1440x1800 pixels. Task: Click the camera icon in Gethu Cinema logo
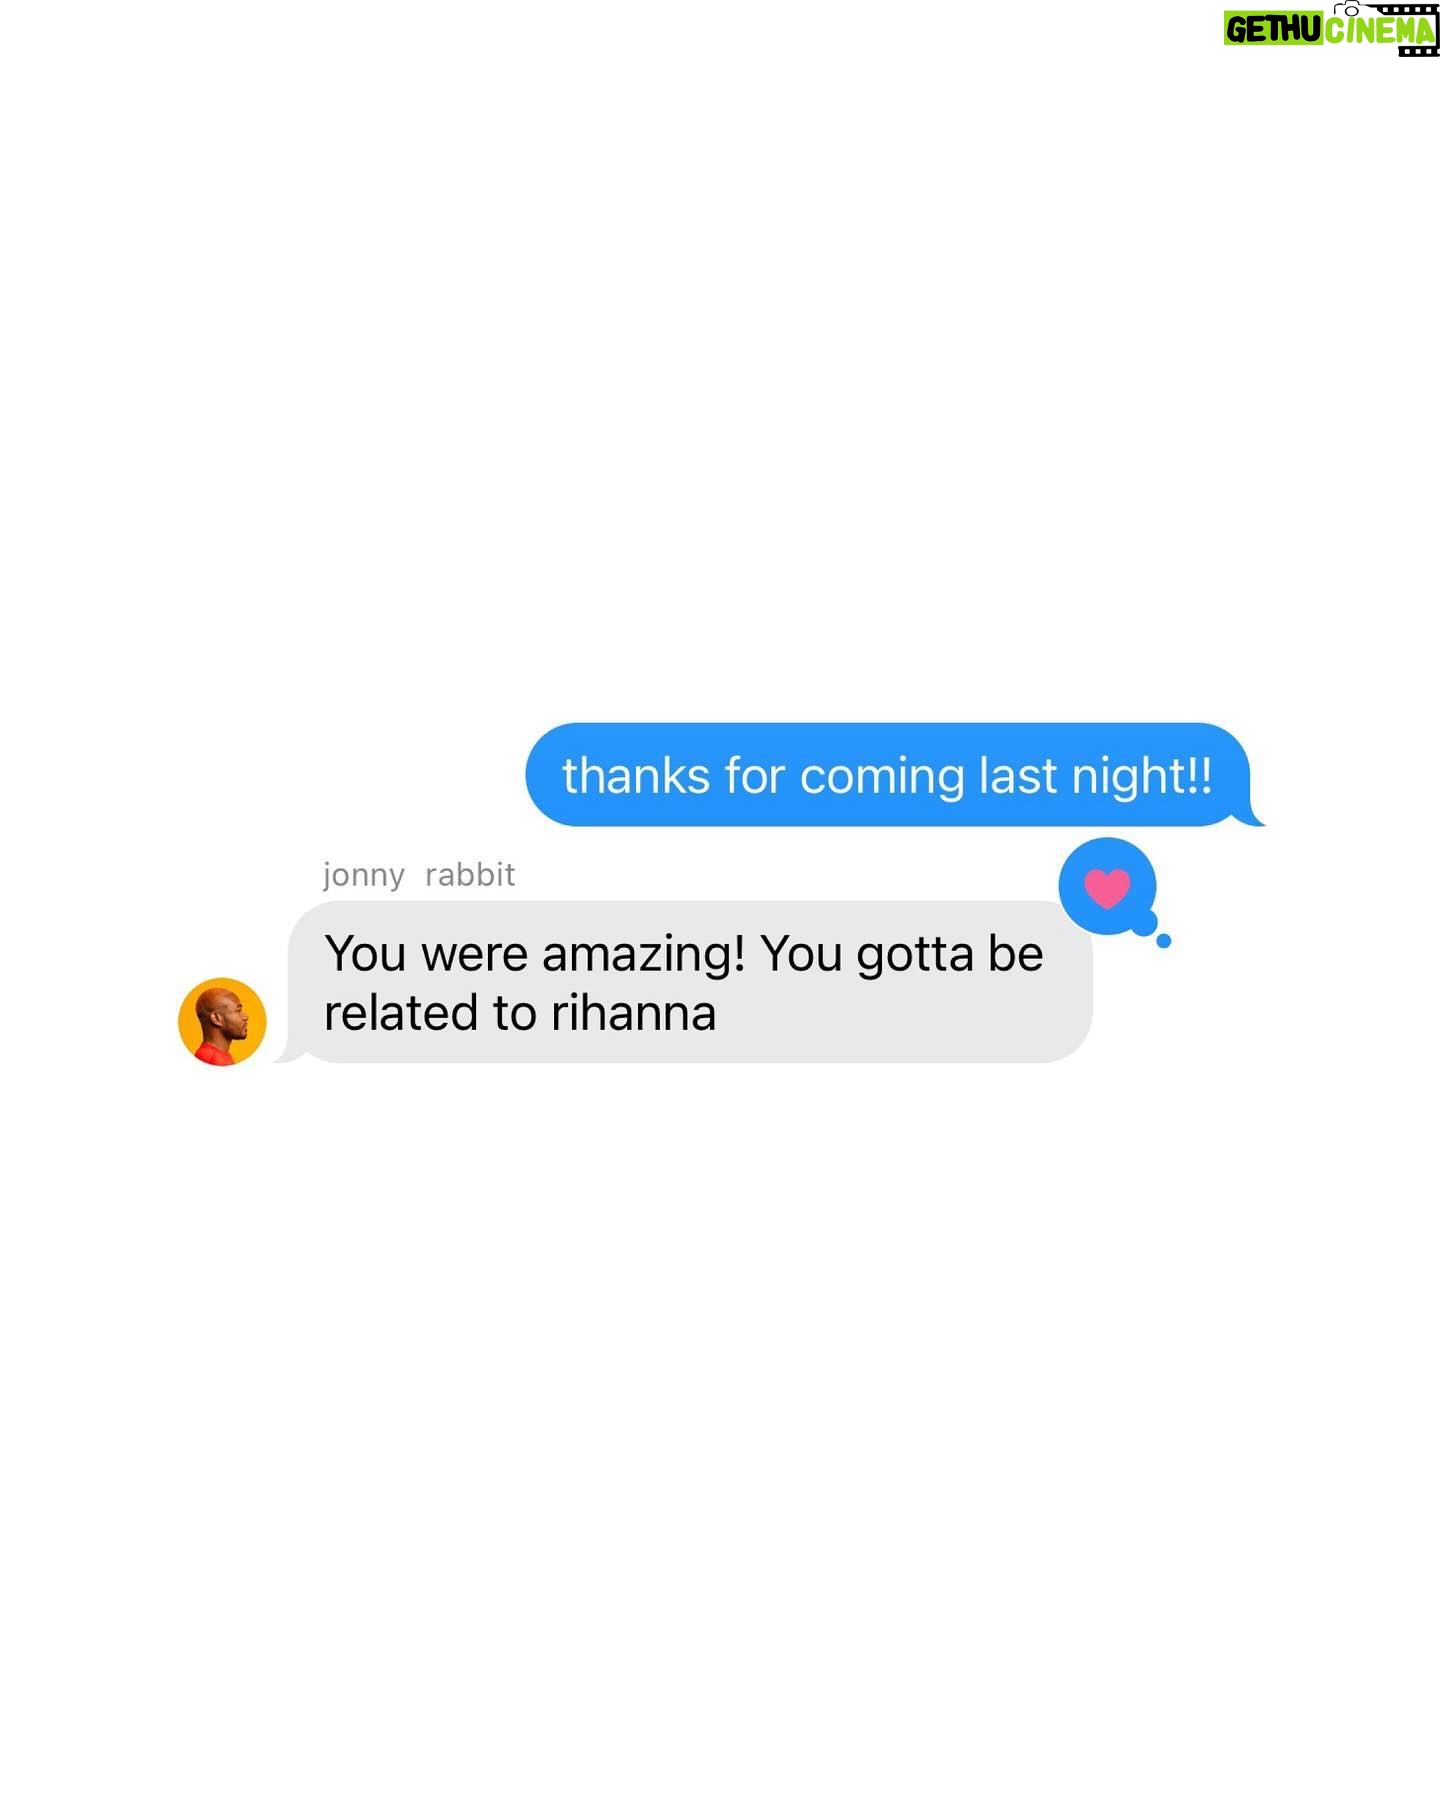1349,9
